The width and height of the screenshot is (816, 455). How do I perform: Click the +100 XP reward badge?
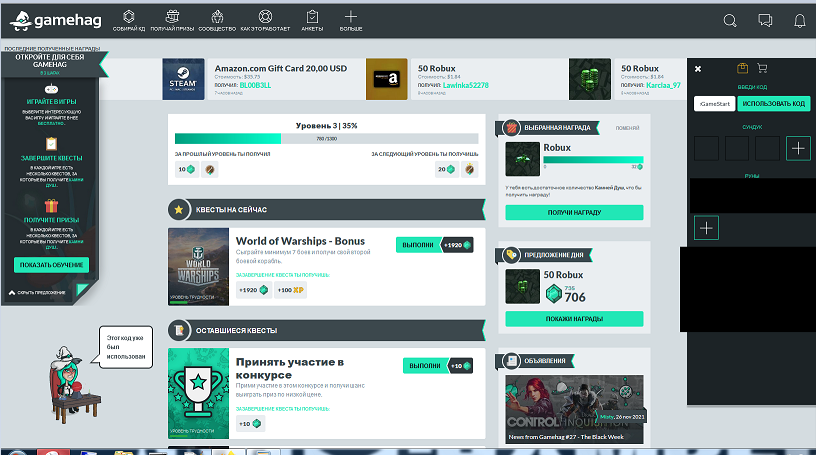pyautogui.click(x=290, y=290)
